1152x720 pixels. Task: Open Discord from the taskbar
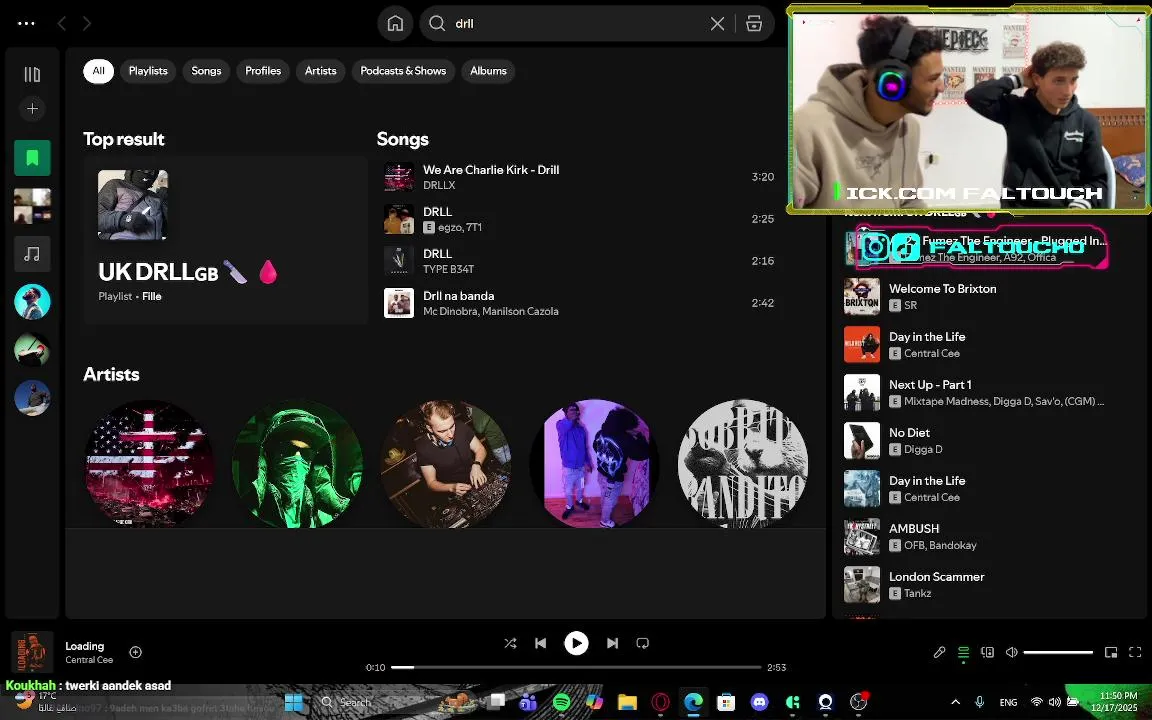(x=759, y=702)
